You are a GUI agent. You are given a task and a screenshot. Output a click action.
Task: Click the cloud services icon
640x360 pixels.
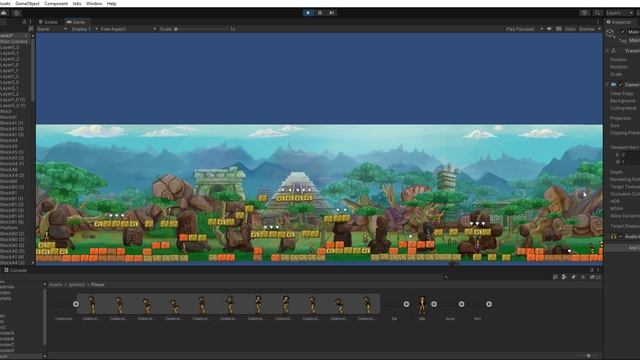coord(4,13)
